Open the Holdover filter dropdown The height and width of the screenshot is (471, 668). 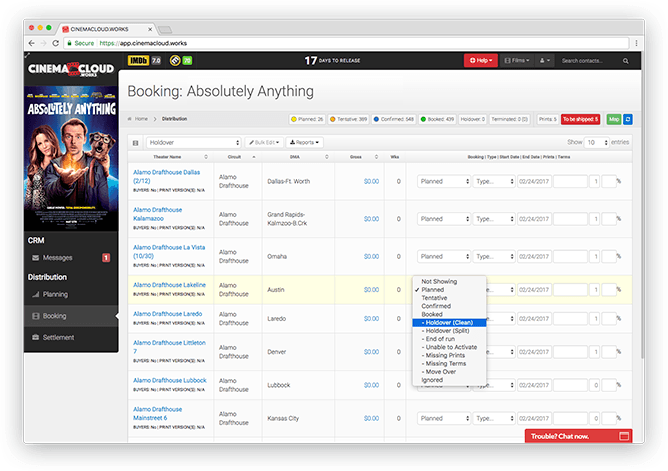(x=194, y=143)
